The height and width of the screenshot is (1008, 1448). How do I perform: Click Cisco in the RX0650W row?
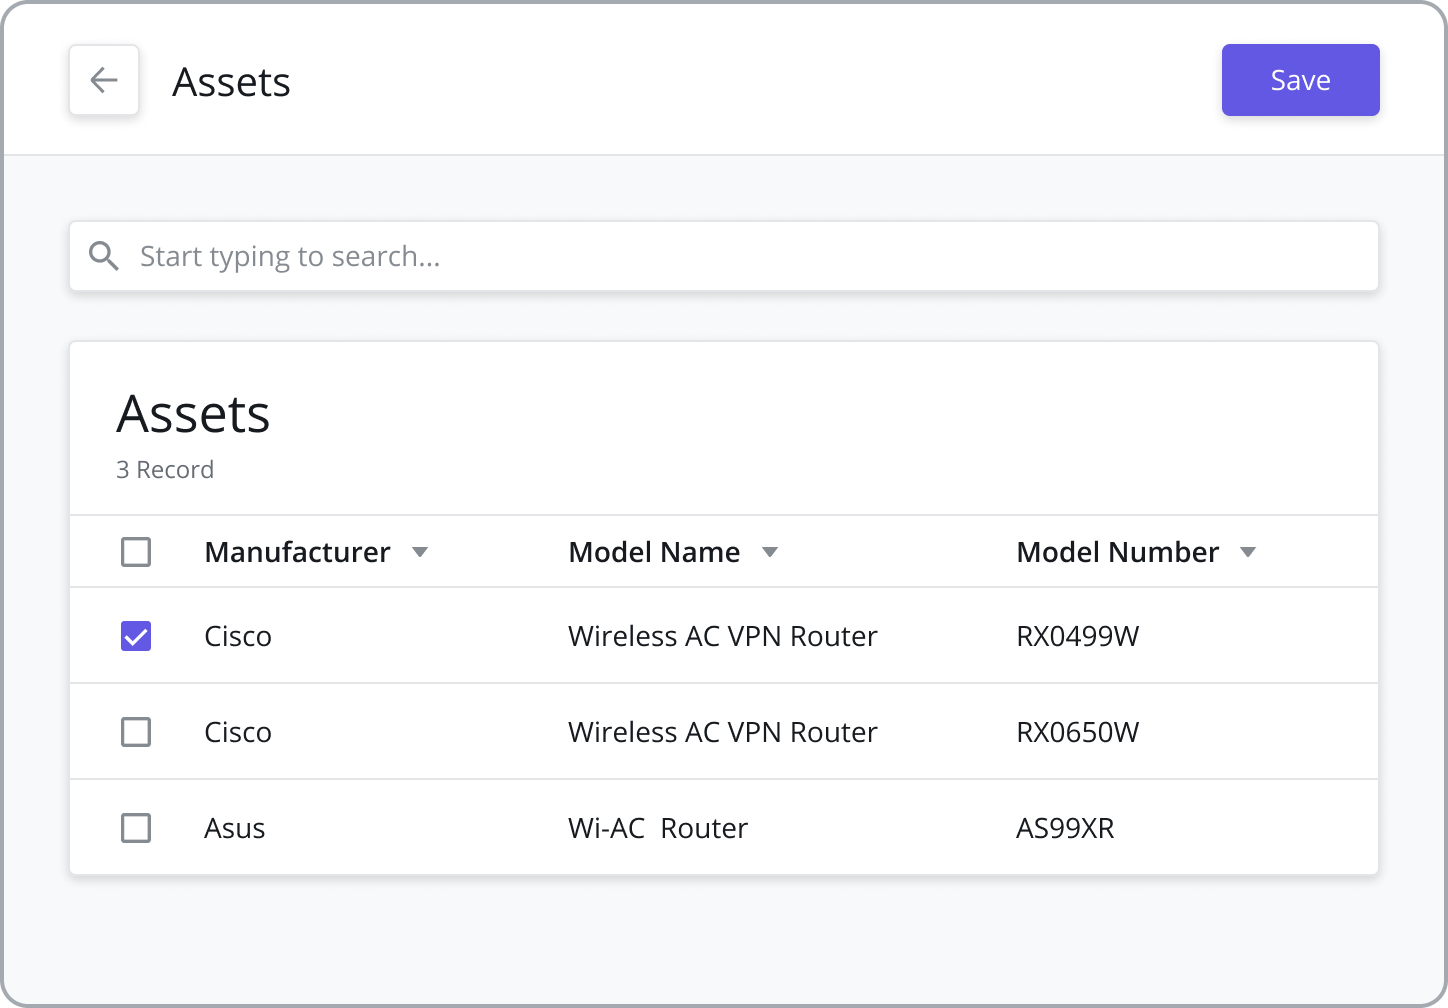238,732
